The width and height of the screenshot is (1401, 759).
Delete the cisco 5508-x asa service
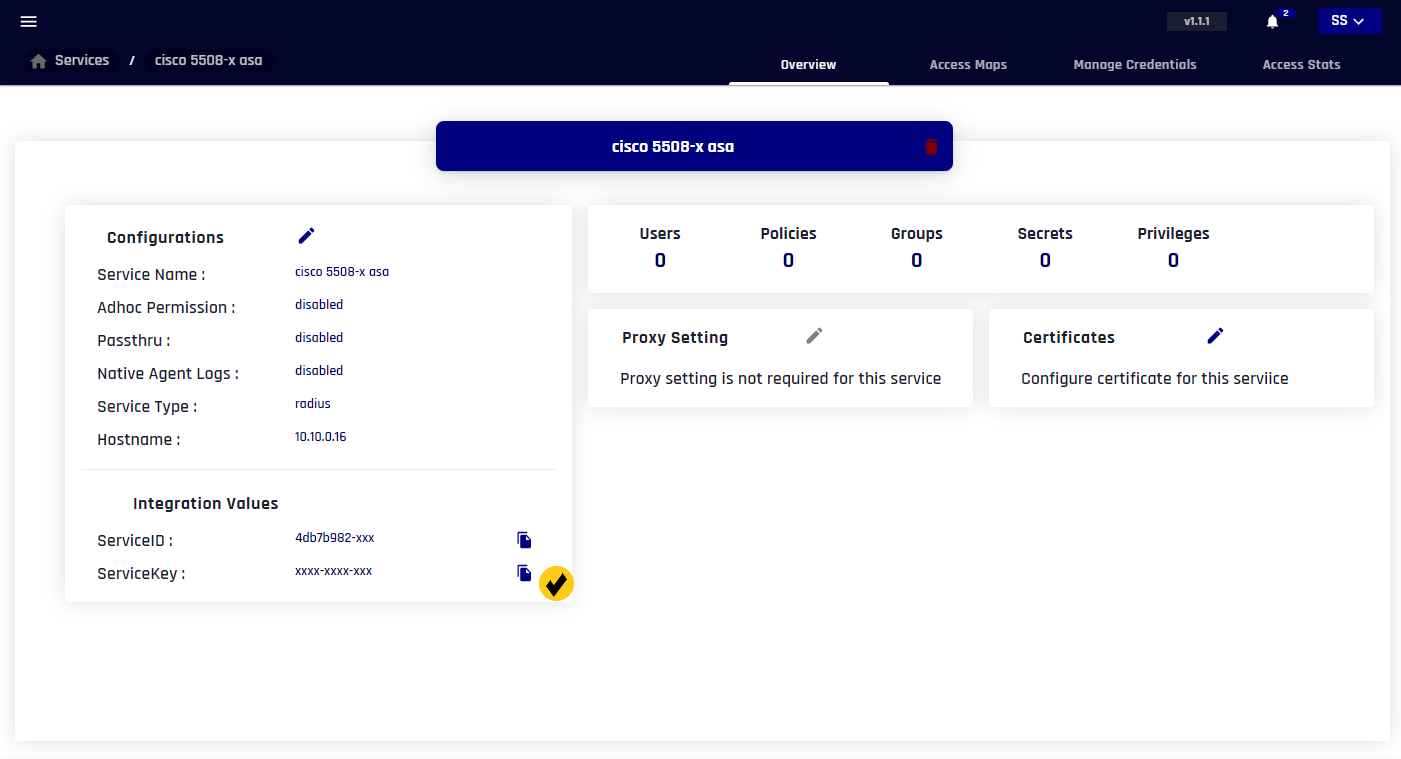[931, 147]
